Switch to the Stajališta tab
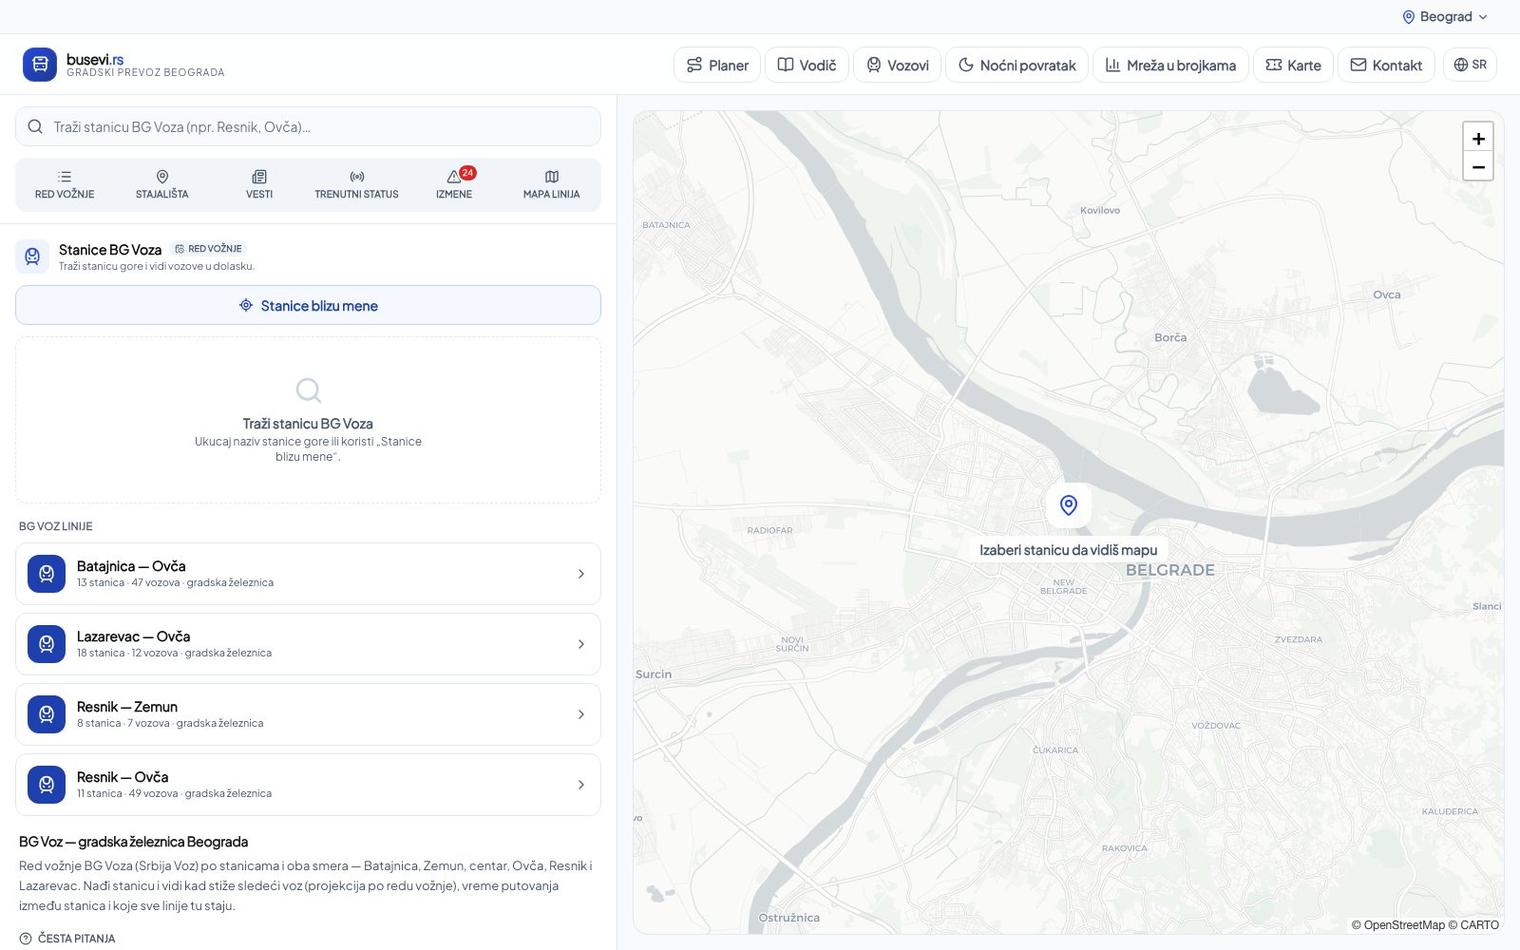Screen dimensions: 1520x950 coord(162,185)
